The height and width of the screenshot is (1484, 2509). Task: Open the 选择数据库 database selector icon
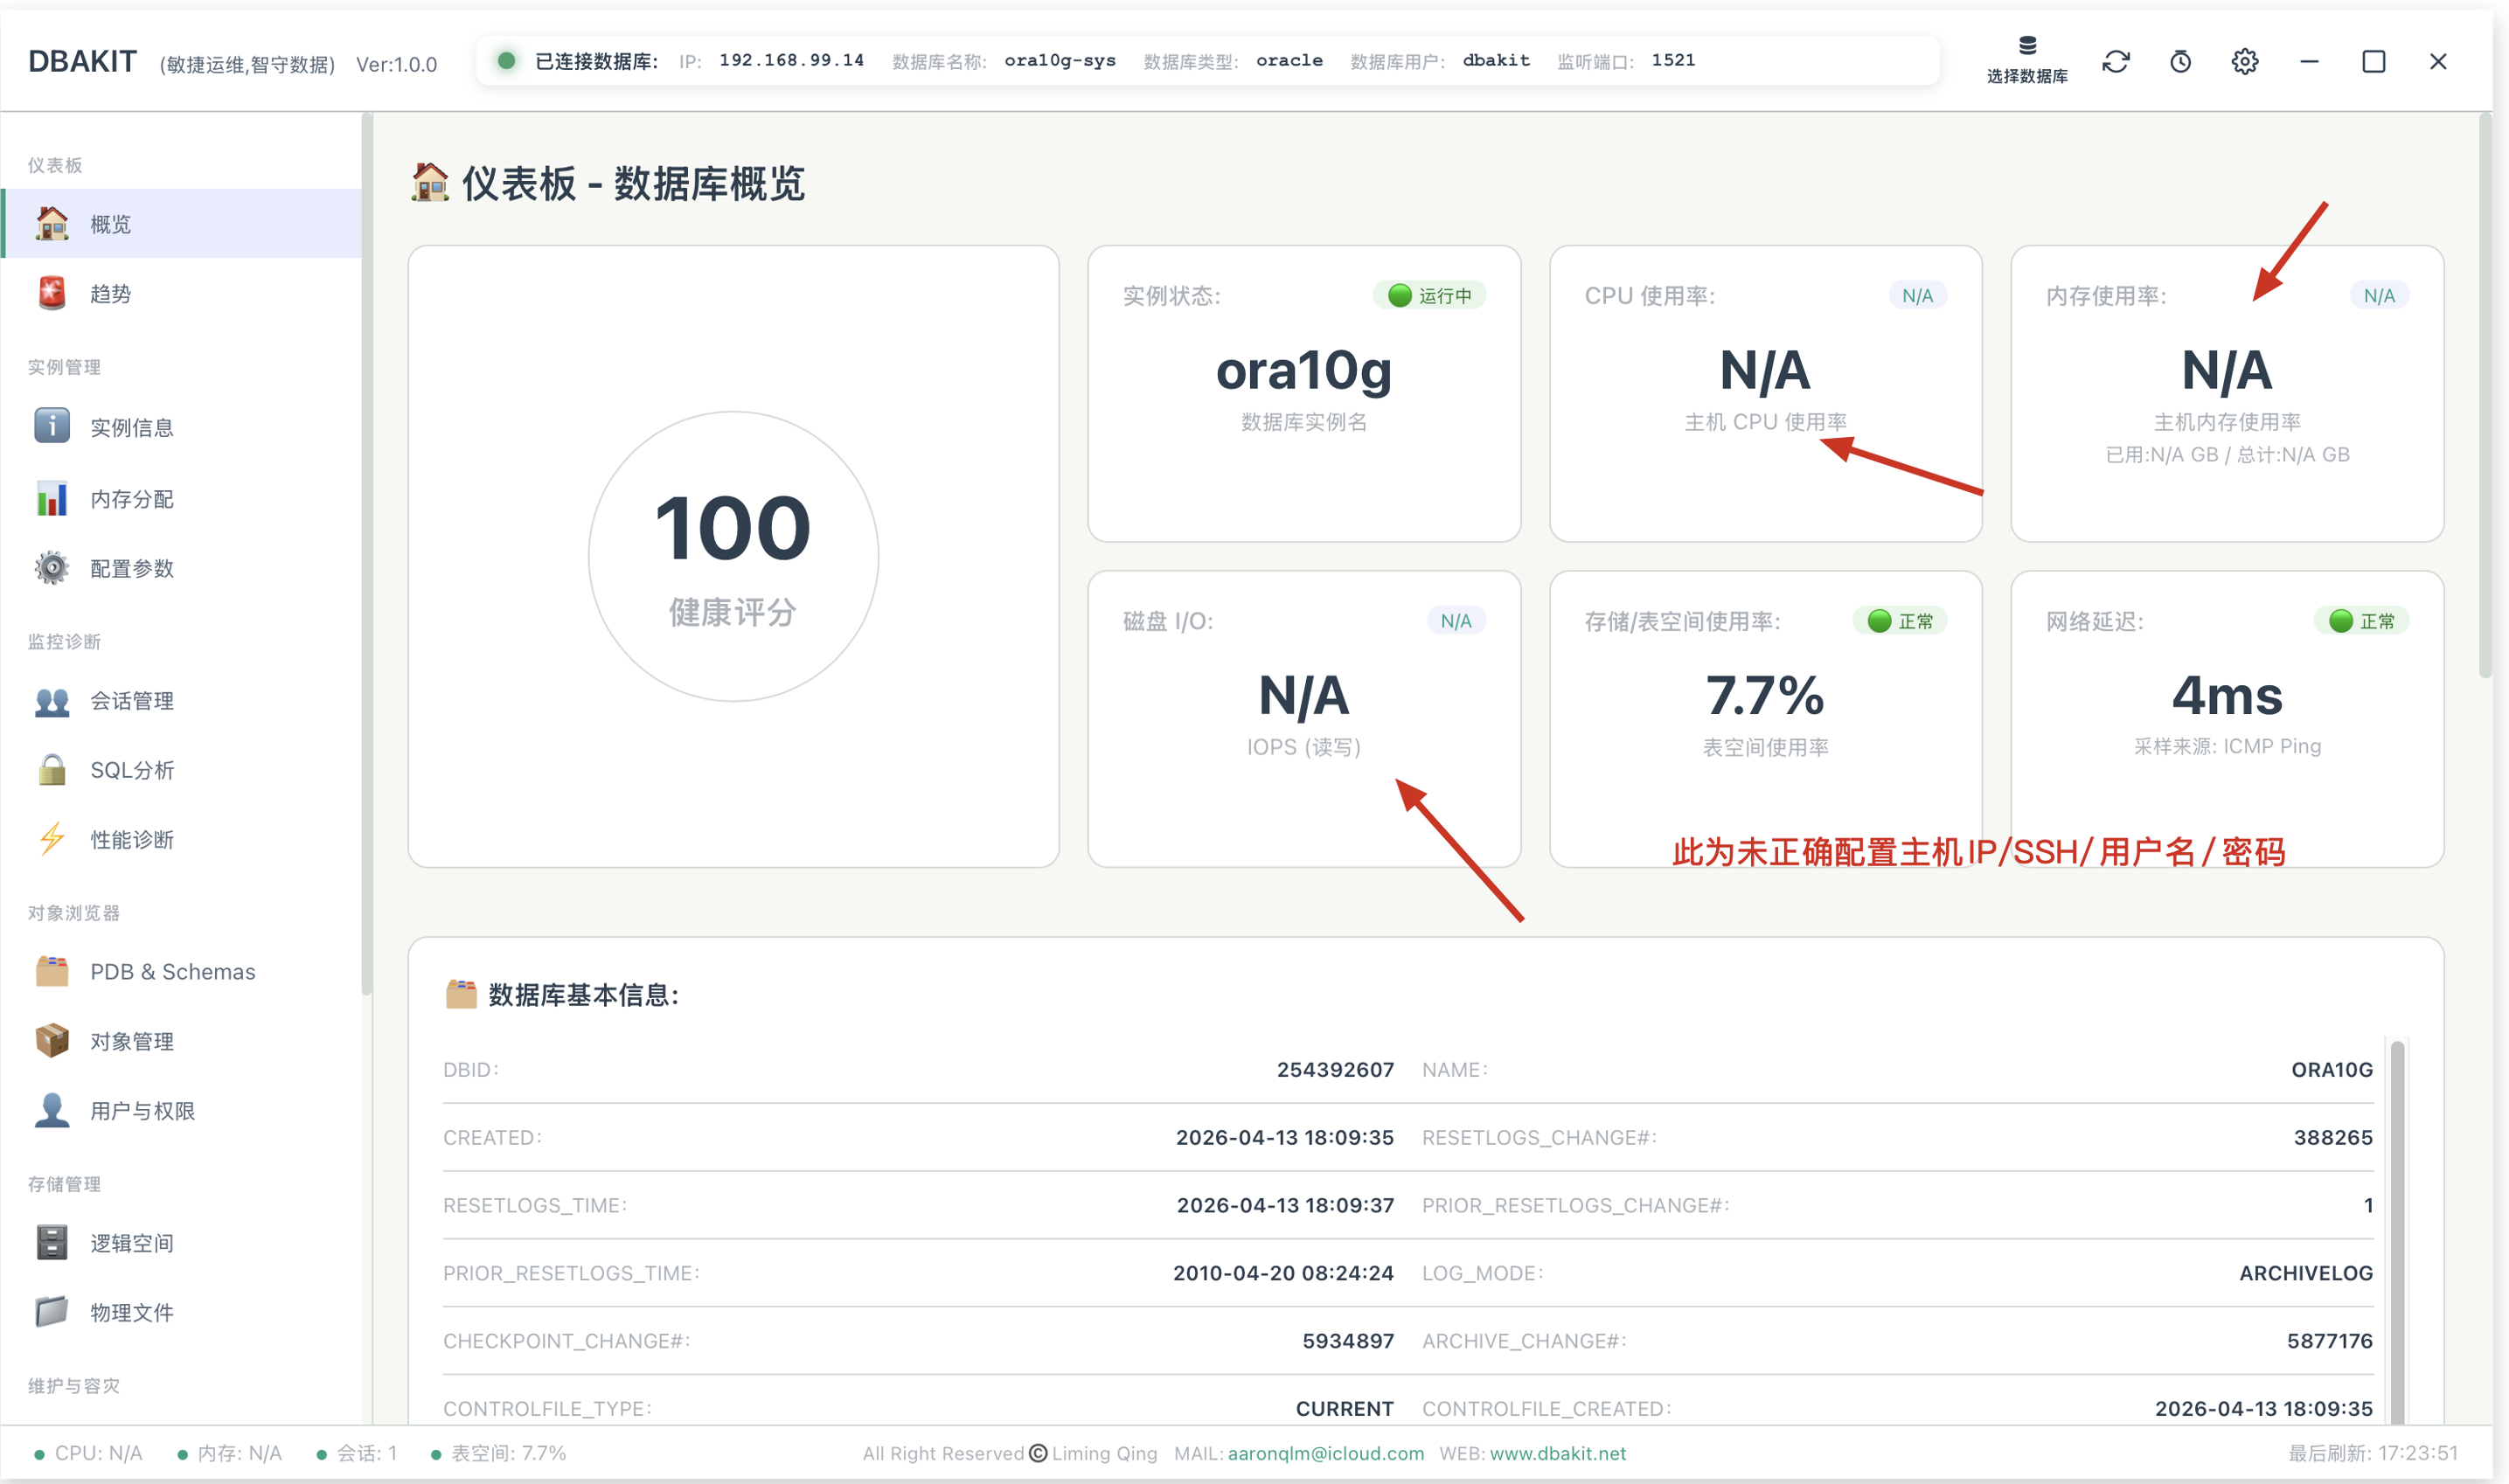(2026, 61)
